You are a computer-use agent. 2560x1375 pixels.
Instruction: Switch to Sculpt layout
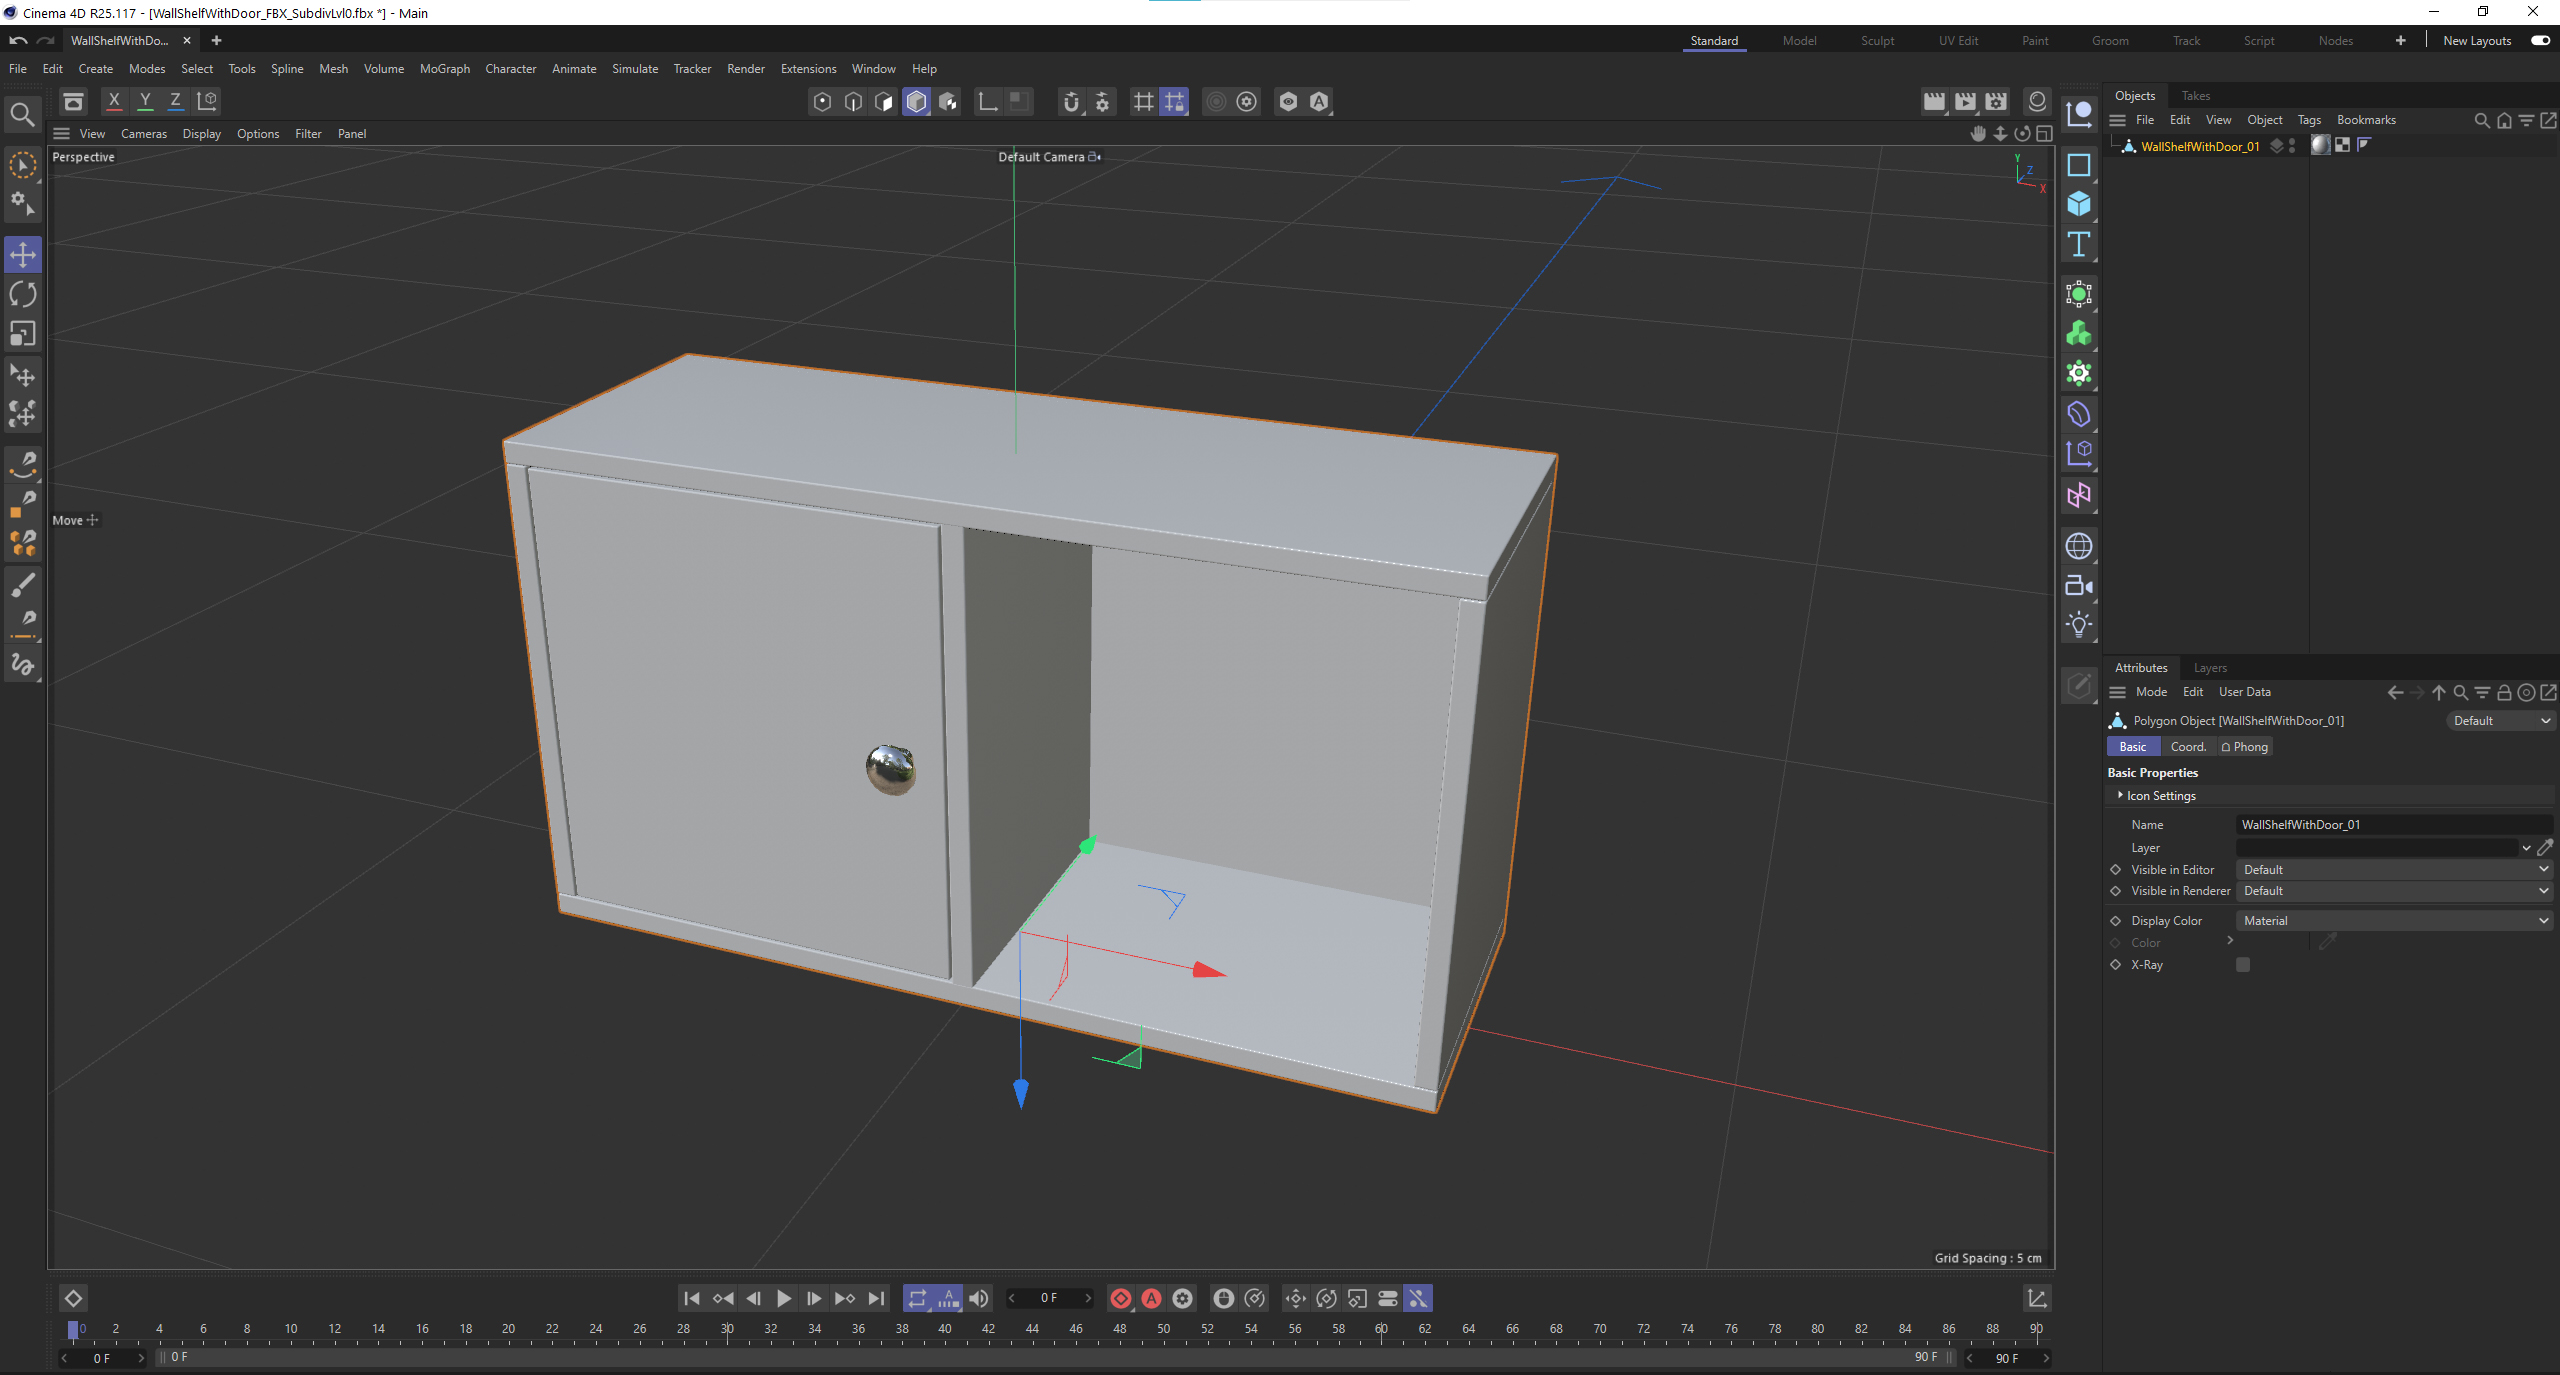[1877, 41]
